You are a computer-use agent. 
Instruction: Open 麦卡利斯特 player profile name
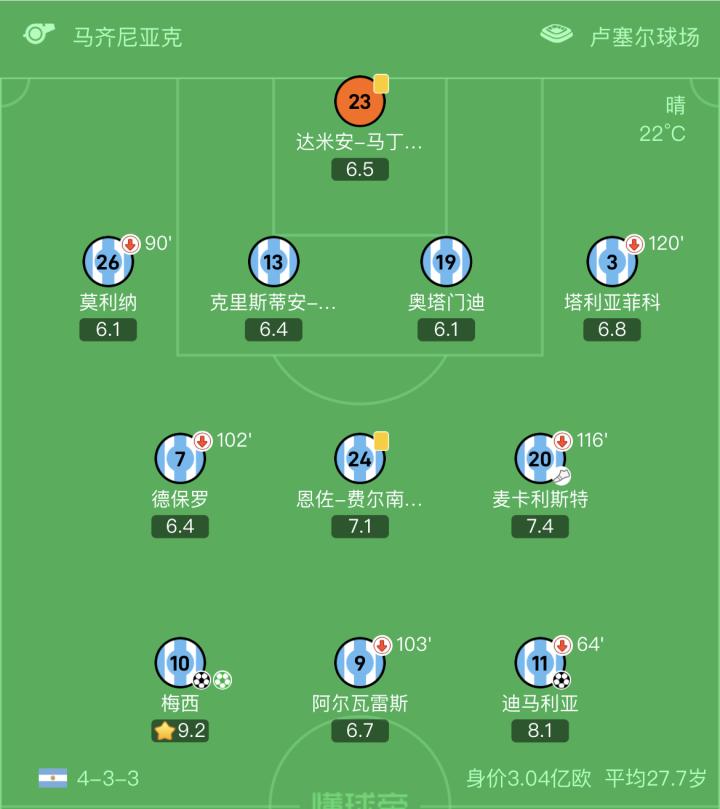click(x=540, y=499)
